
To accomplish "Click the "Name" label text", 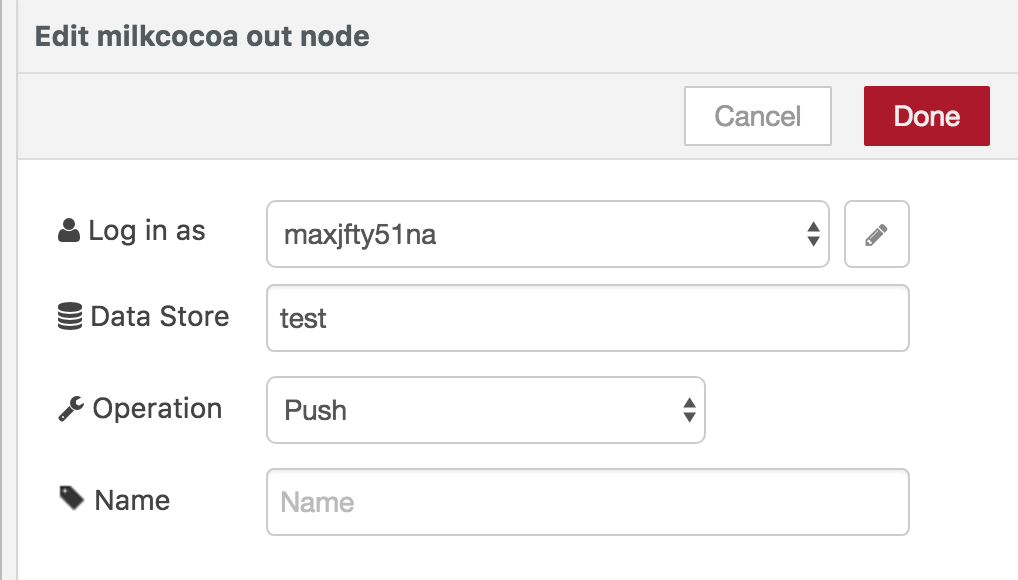I will (x=132, y=500).
